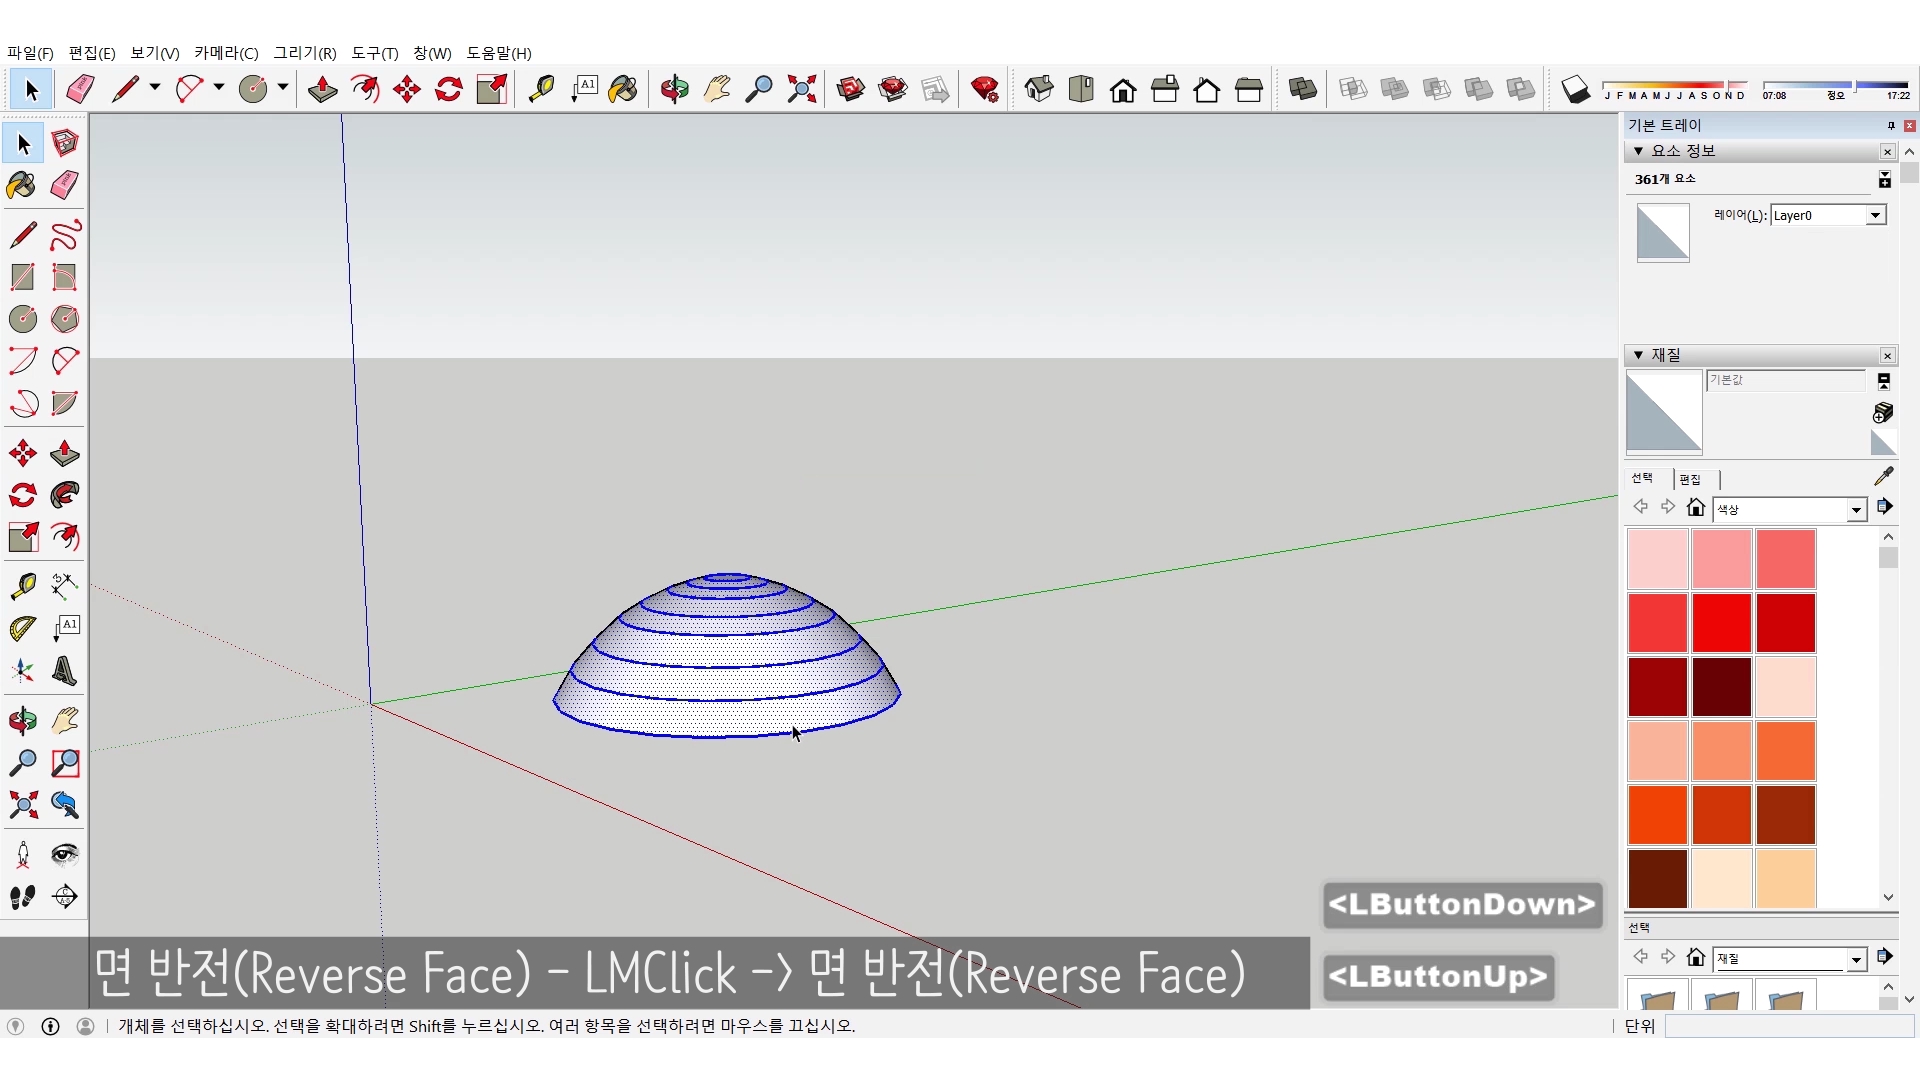Switch to Iso house view icon
The height and width of the screenshot is (1080, 1920).
click(x=1039, y=89)
